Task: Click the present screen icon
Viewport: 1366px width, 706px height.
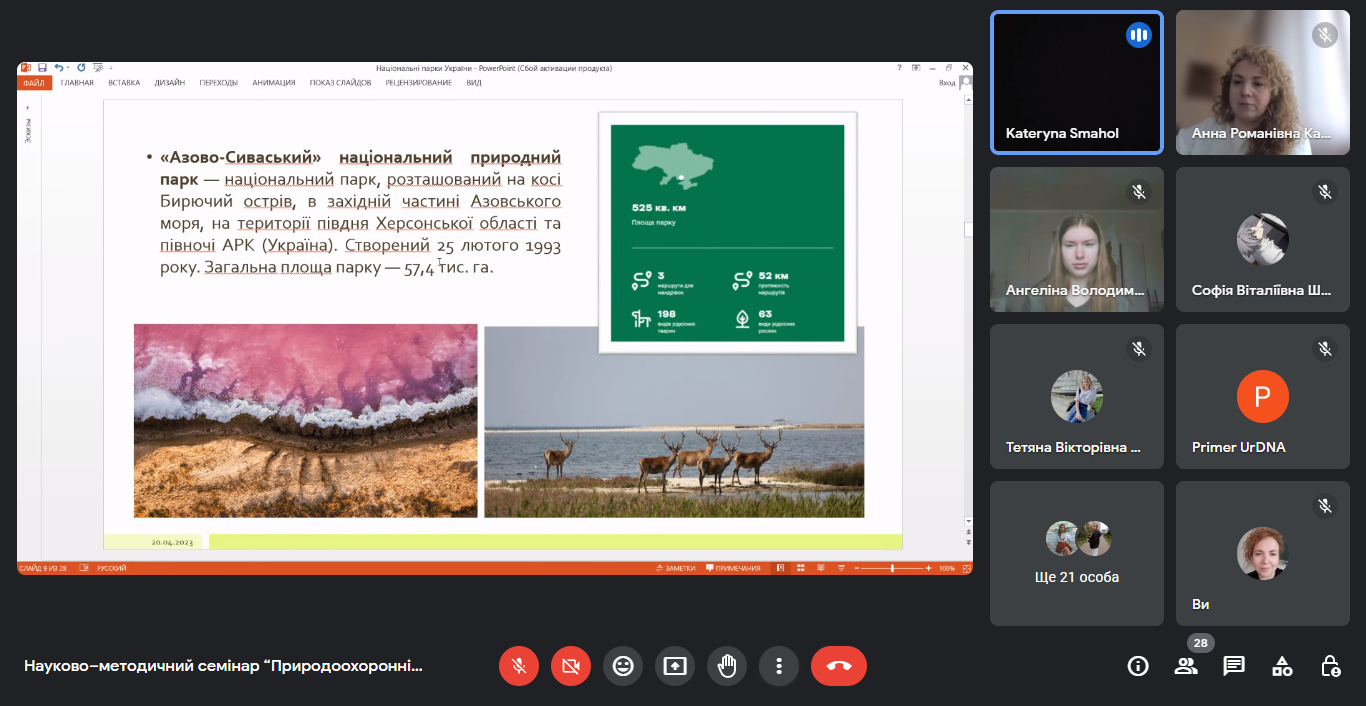Action: click(675, 666)
